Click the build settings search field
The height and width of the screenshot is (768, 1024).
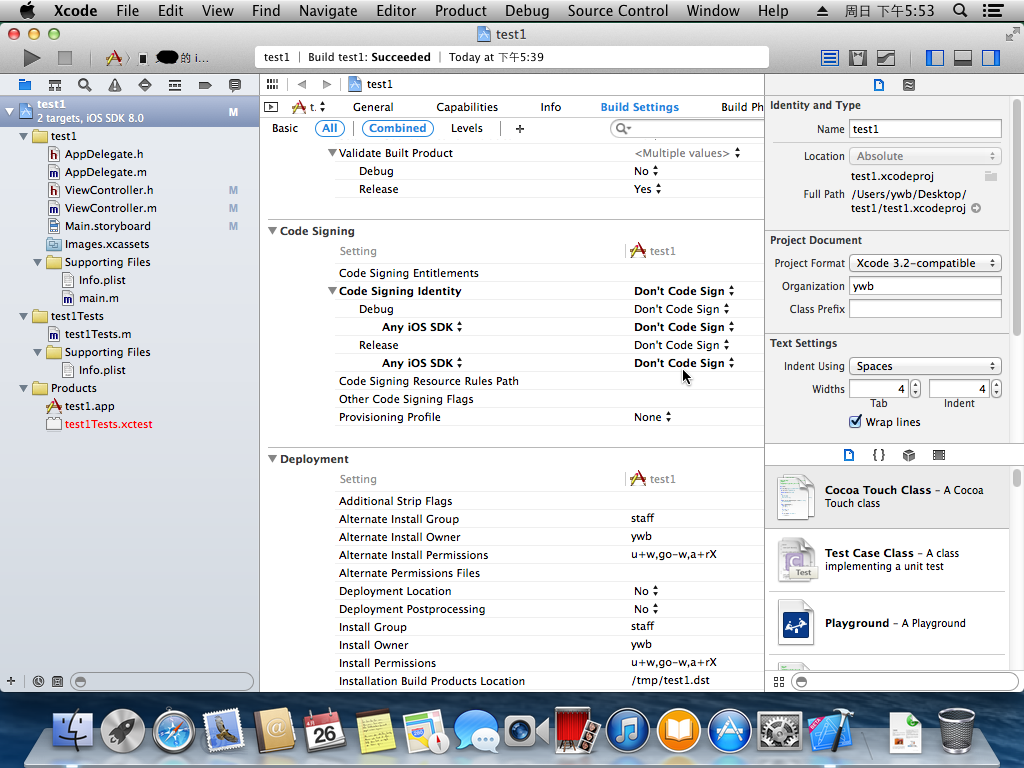(x=687, y=129)
